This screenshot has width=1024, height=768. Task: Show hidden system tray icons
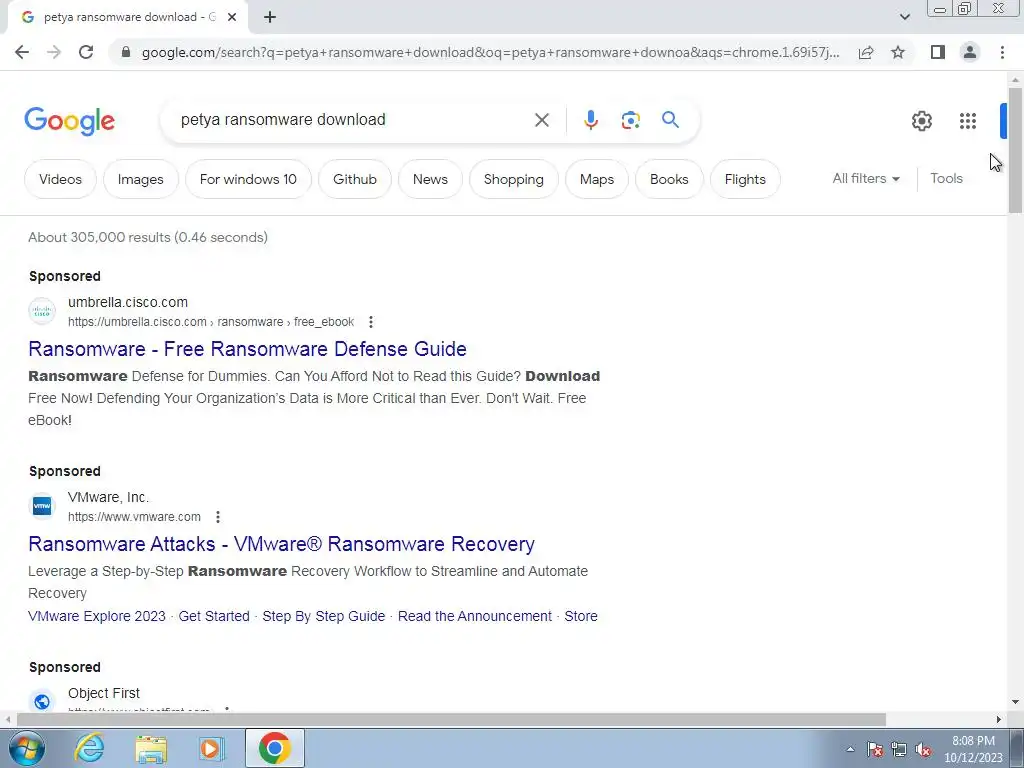(850, 749)
